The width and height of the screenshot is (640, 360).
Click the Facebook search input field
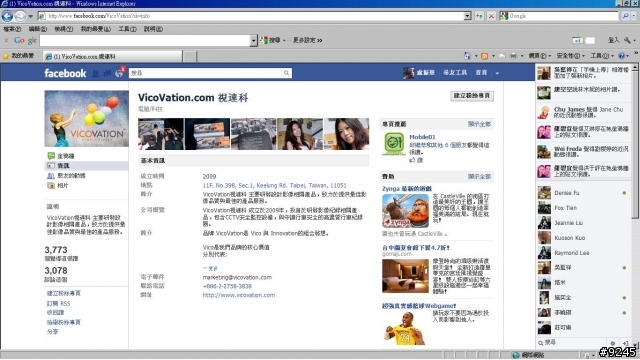(205, 73)
